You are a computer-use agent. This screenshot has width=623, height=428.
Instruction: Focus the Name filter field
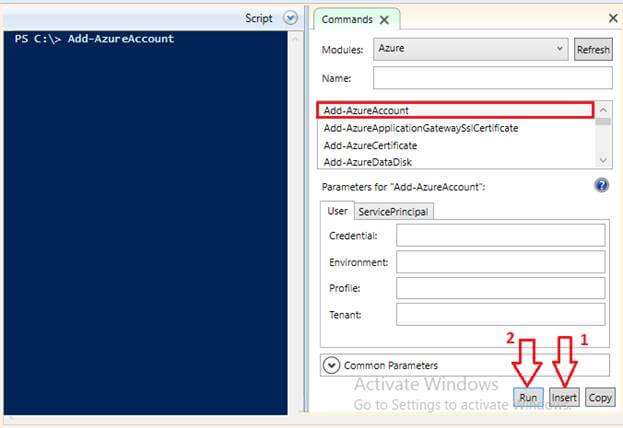493,78
